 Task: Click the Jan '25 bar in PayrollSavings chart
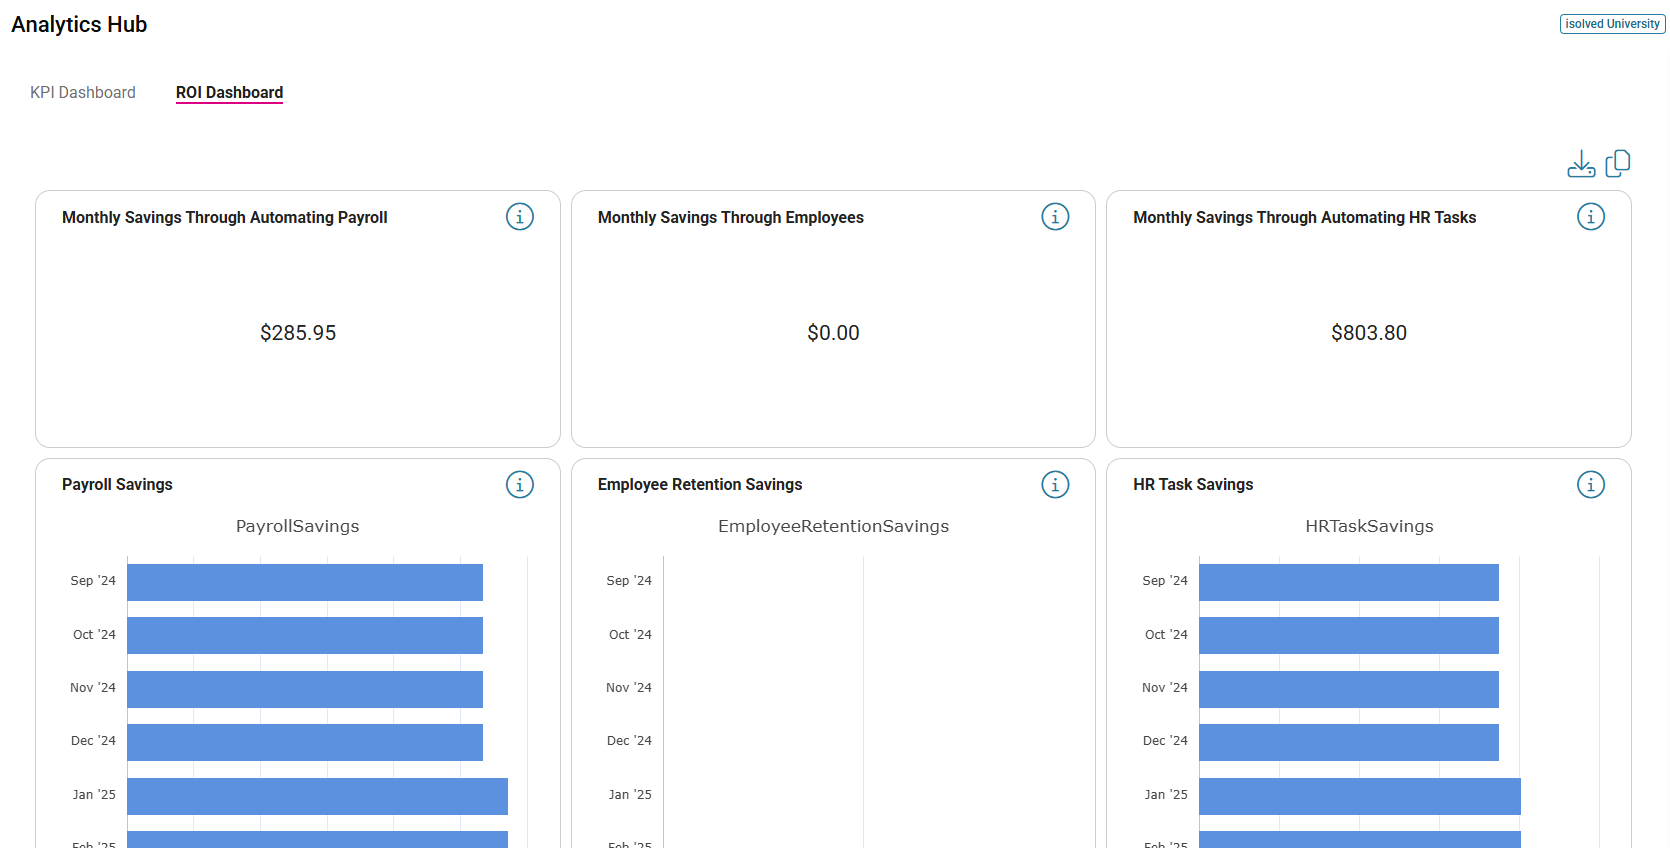(x=317, y=796)
